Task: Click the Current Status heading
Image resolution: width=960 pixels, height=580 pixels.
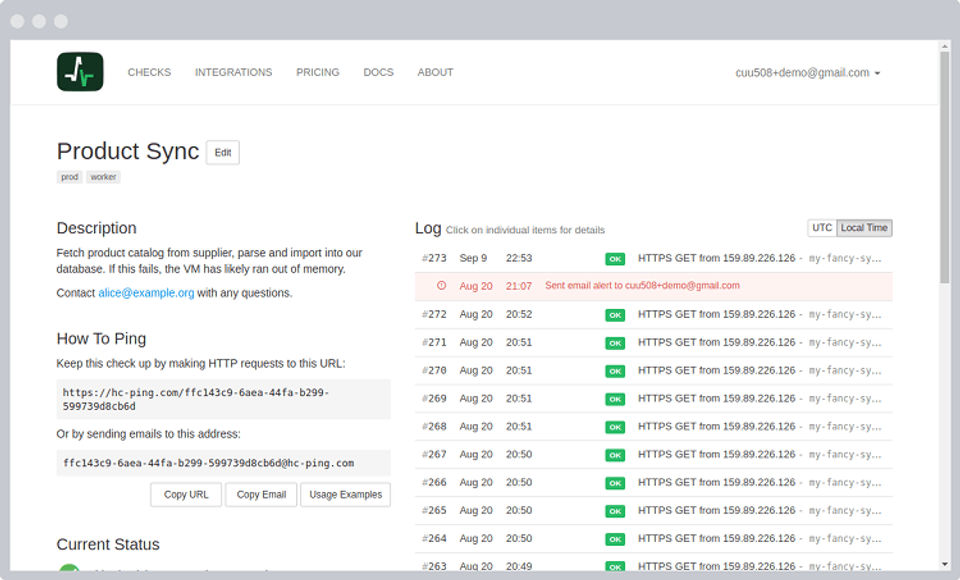Action: pos(108,544)
